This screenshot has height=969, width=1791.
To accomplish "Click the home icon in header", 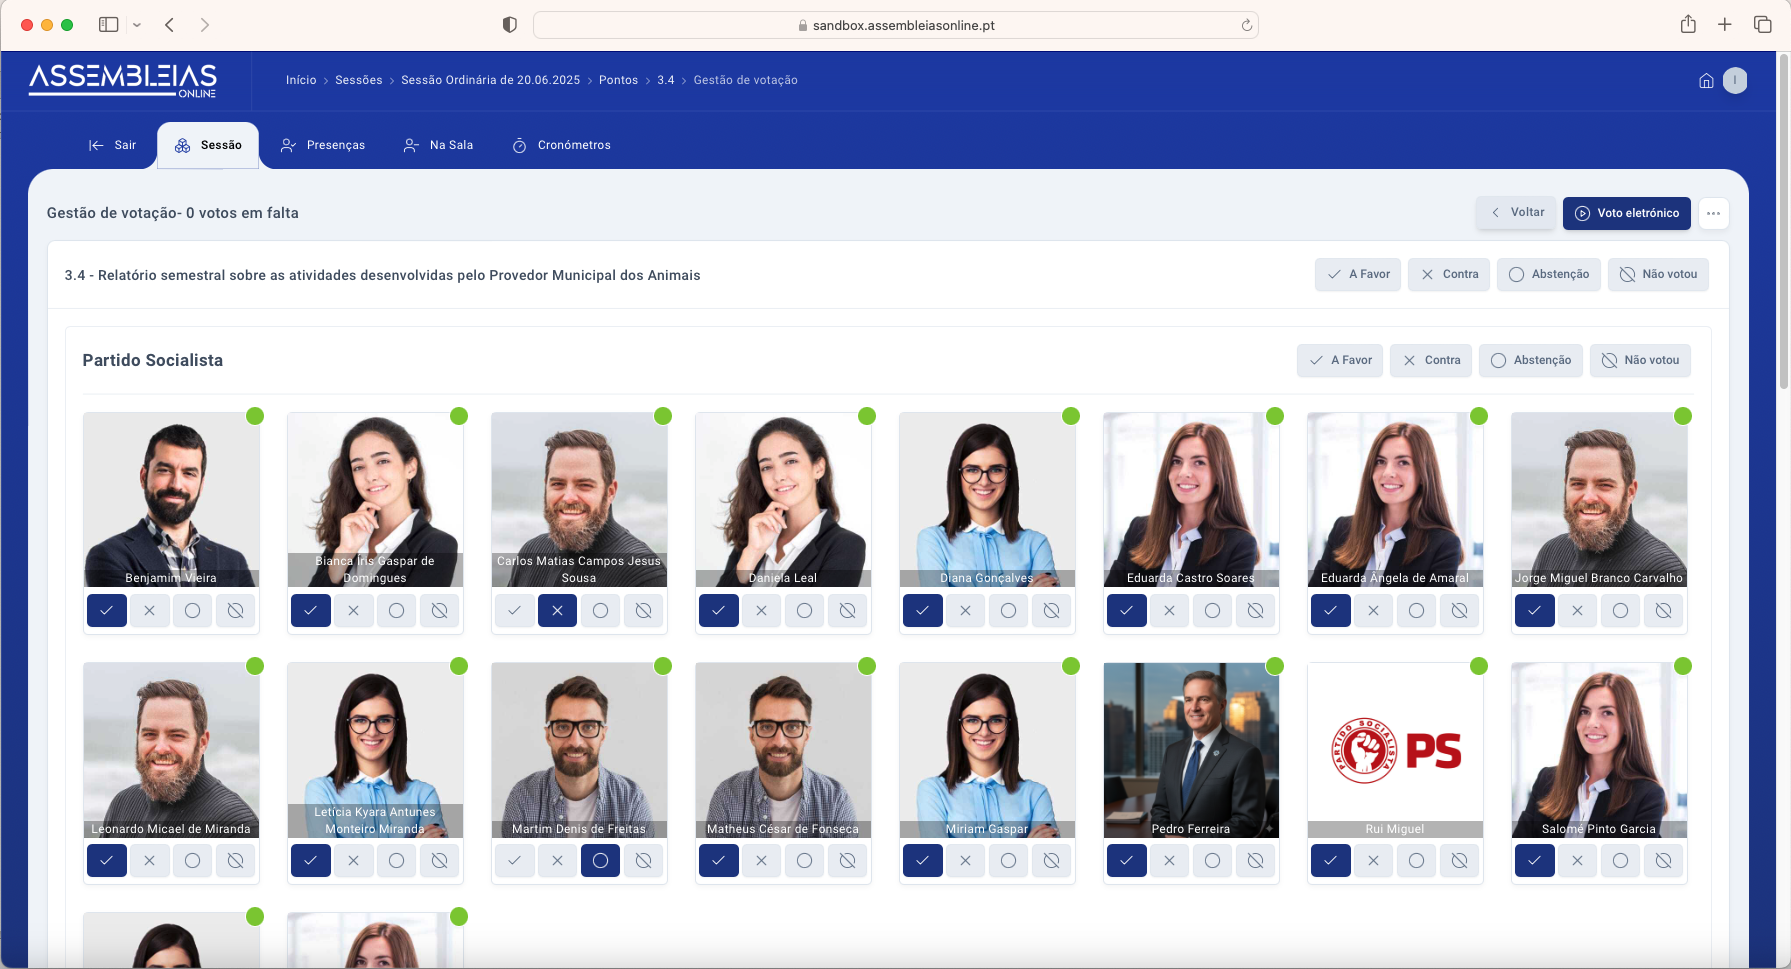I will [1706, 81].
